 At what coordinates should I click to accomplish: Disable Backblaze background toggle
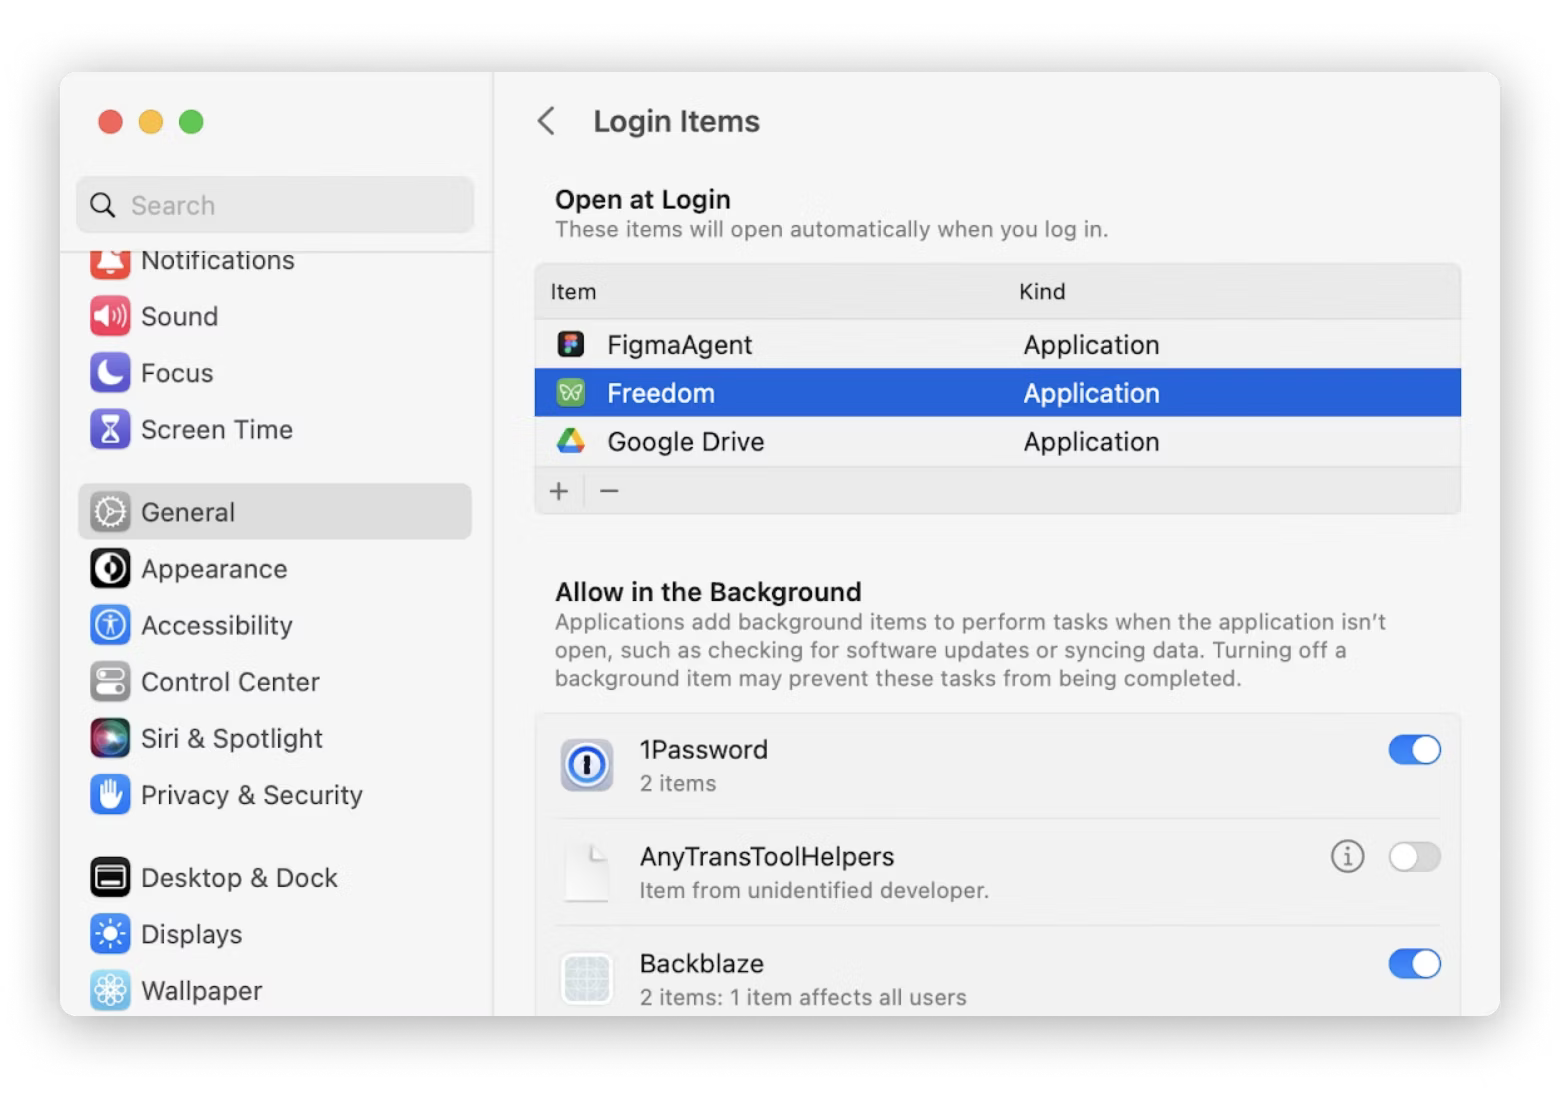tap(1414, 964)
